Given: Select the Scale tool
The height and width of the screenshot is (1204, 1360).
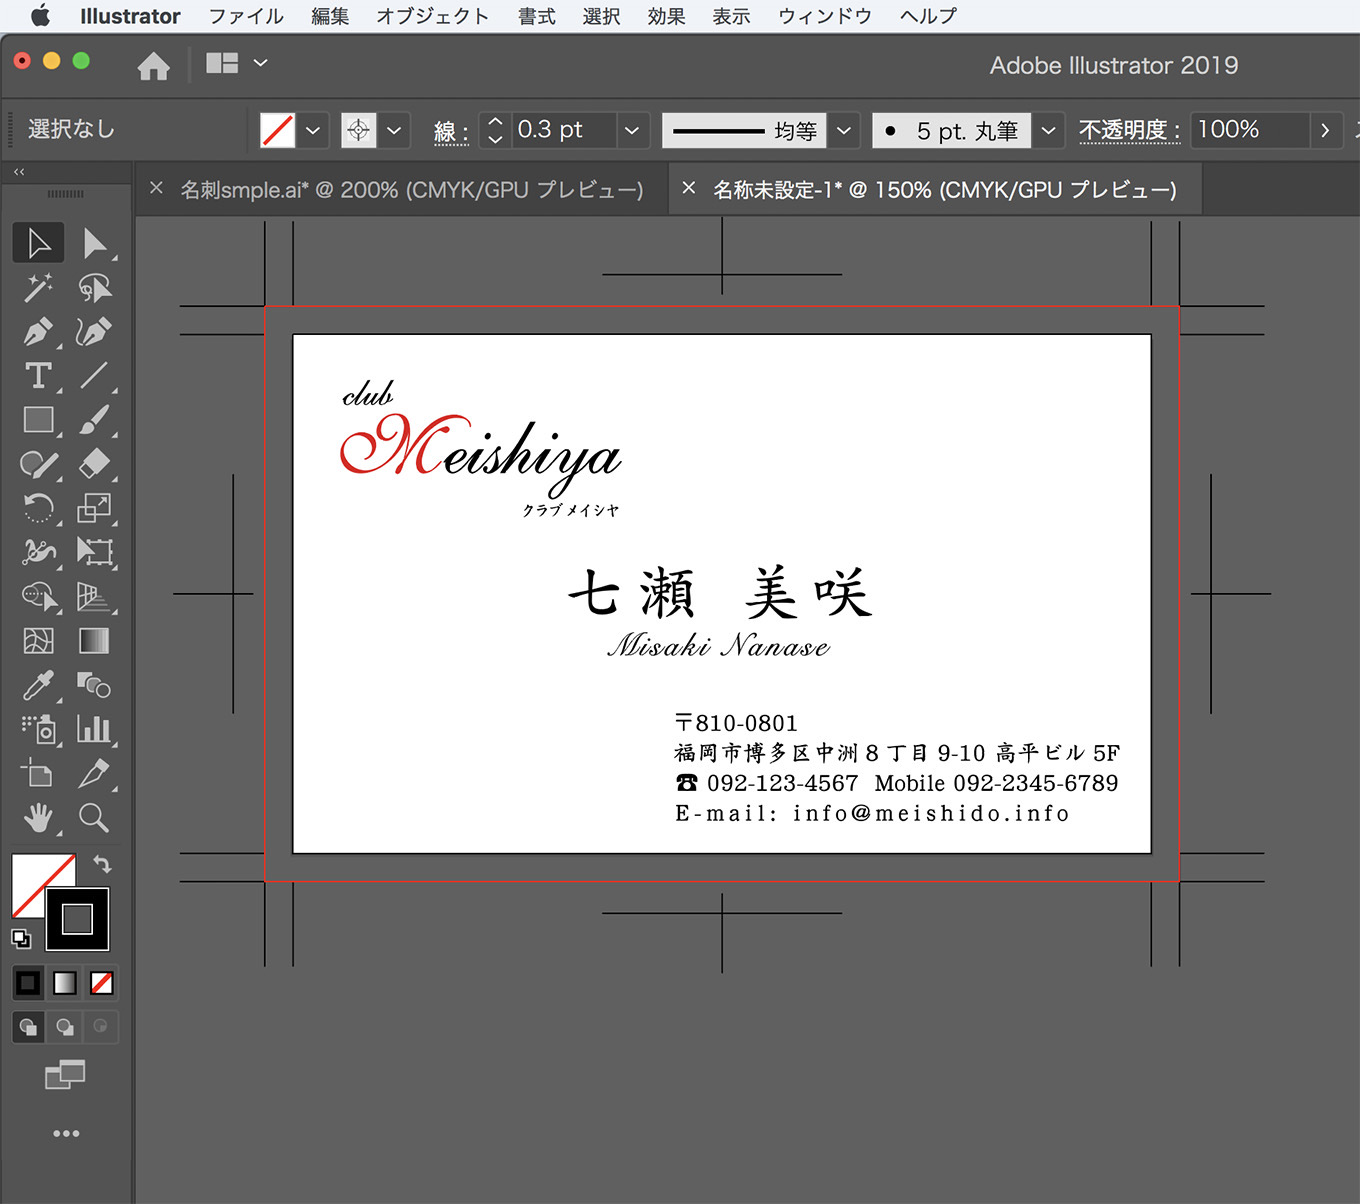Looking at the screenshot, I should (x=95, y=508).
